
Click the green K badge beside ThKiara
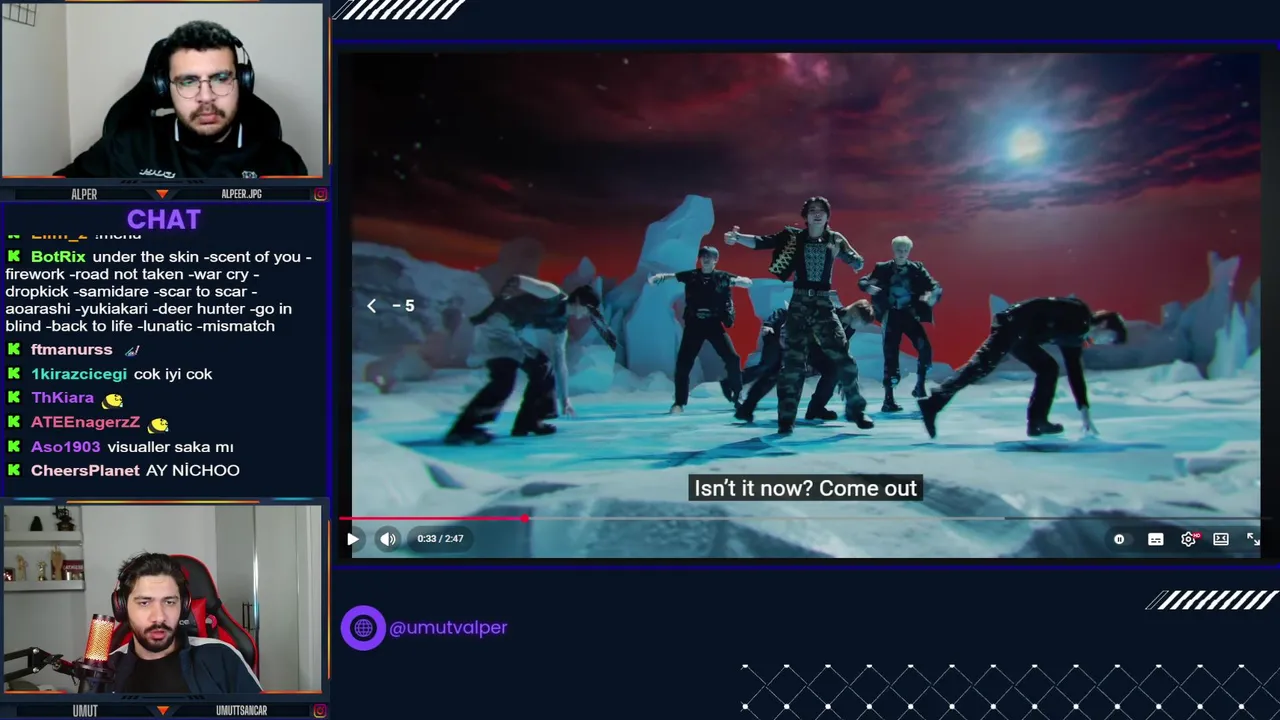[14, 398]
